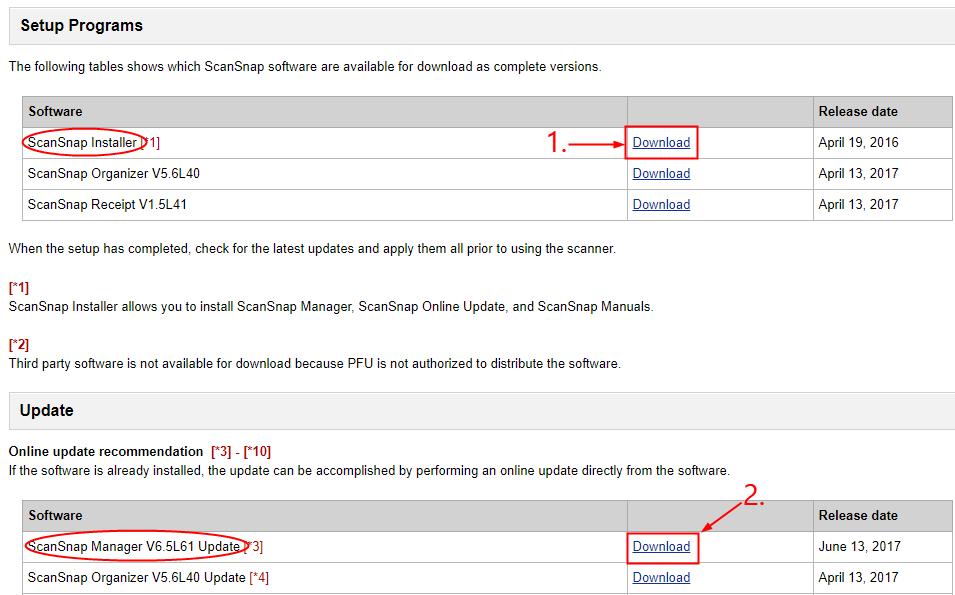Viewport: 955px width, 595px height.
Task: Open footnote [*1] beside ScanSnap Installer
Action: (150, 142)
